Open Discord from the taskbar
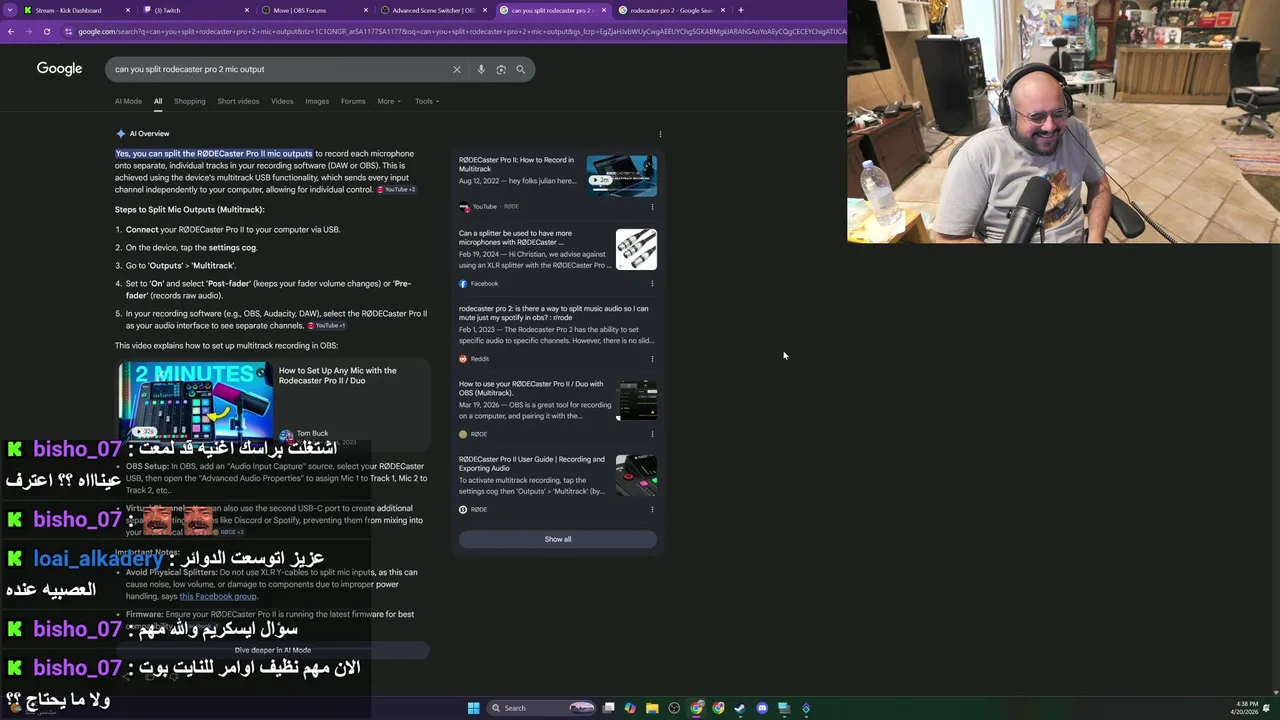The height and width of the screenshot is (720, 1280). 762,708
